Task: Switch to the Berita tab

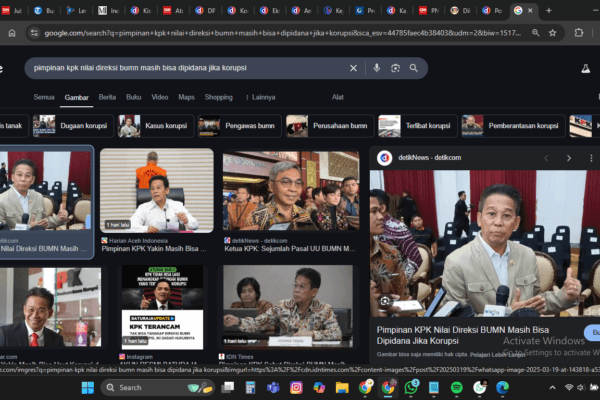Action: [107, 97]
